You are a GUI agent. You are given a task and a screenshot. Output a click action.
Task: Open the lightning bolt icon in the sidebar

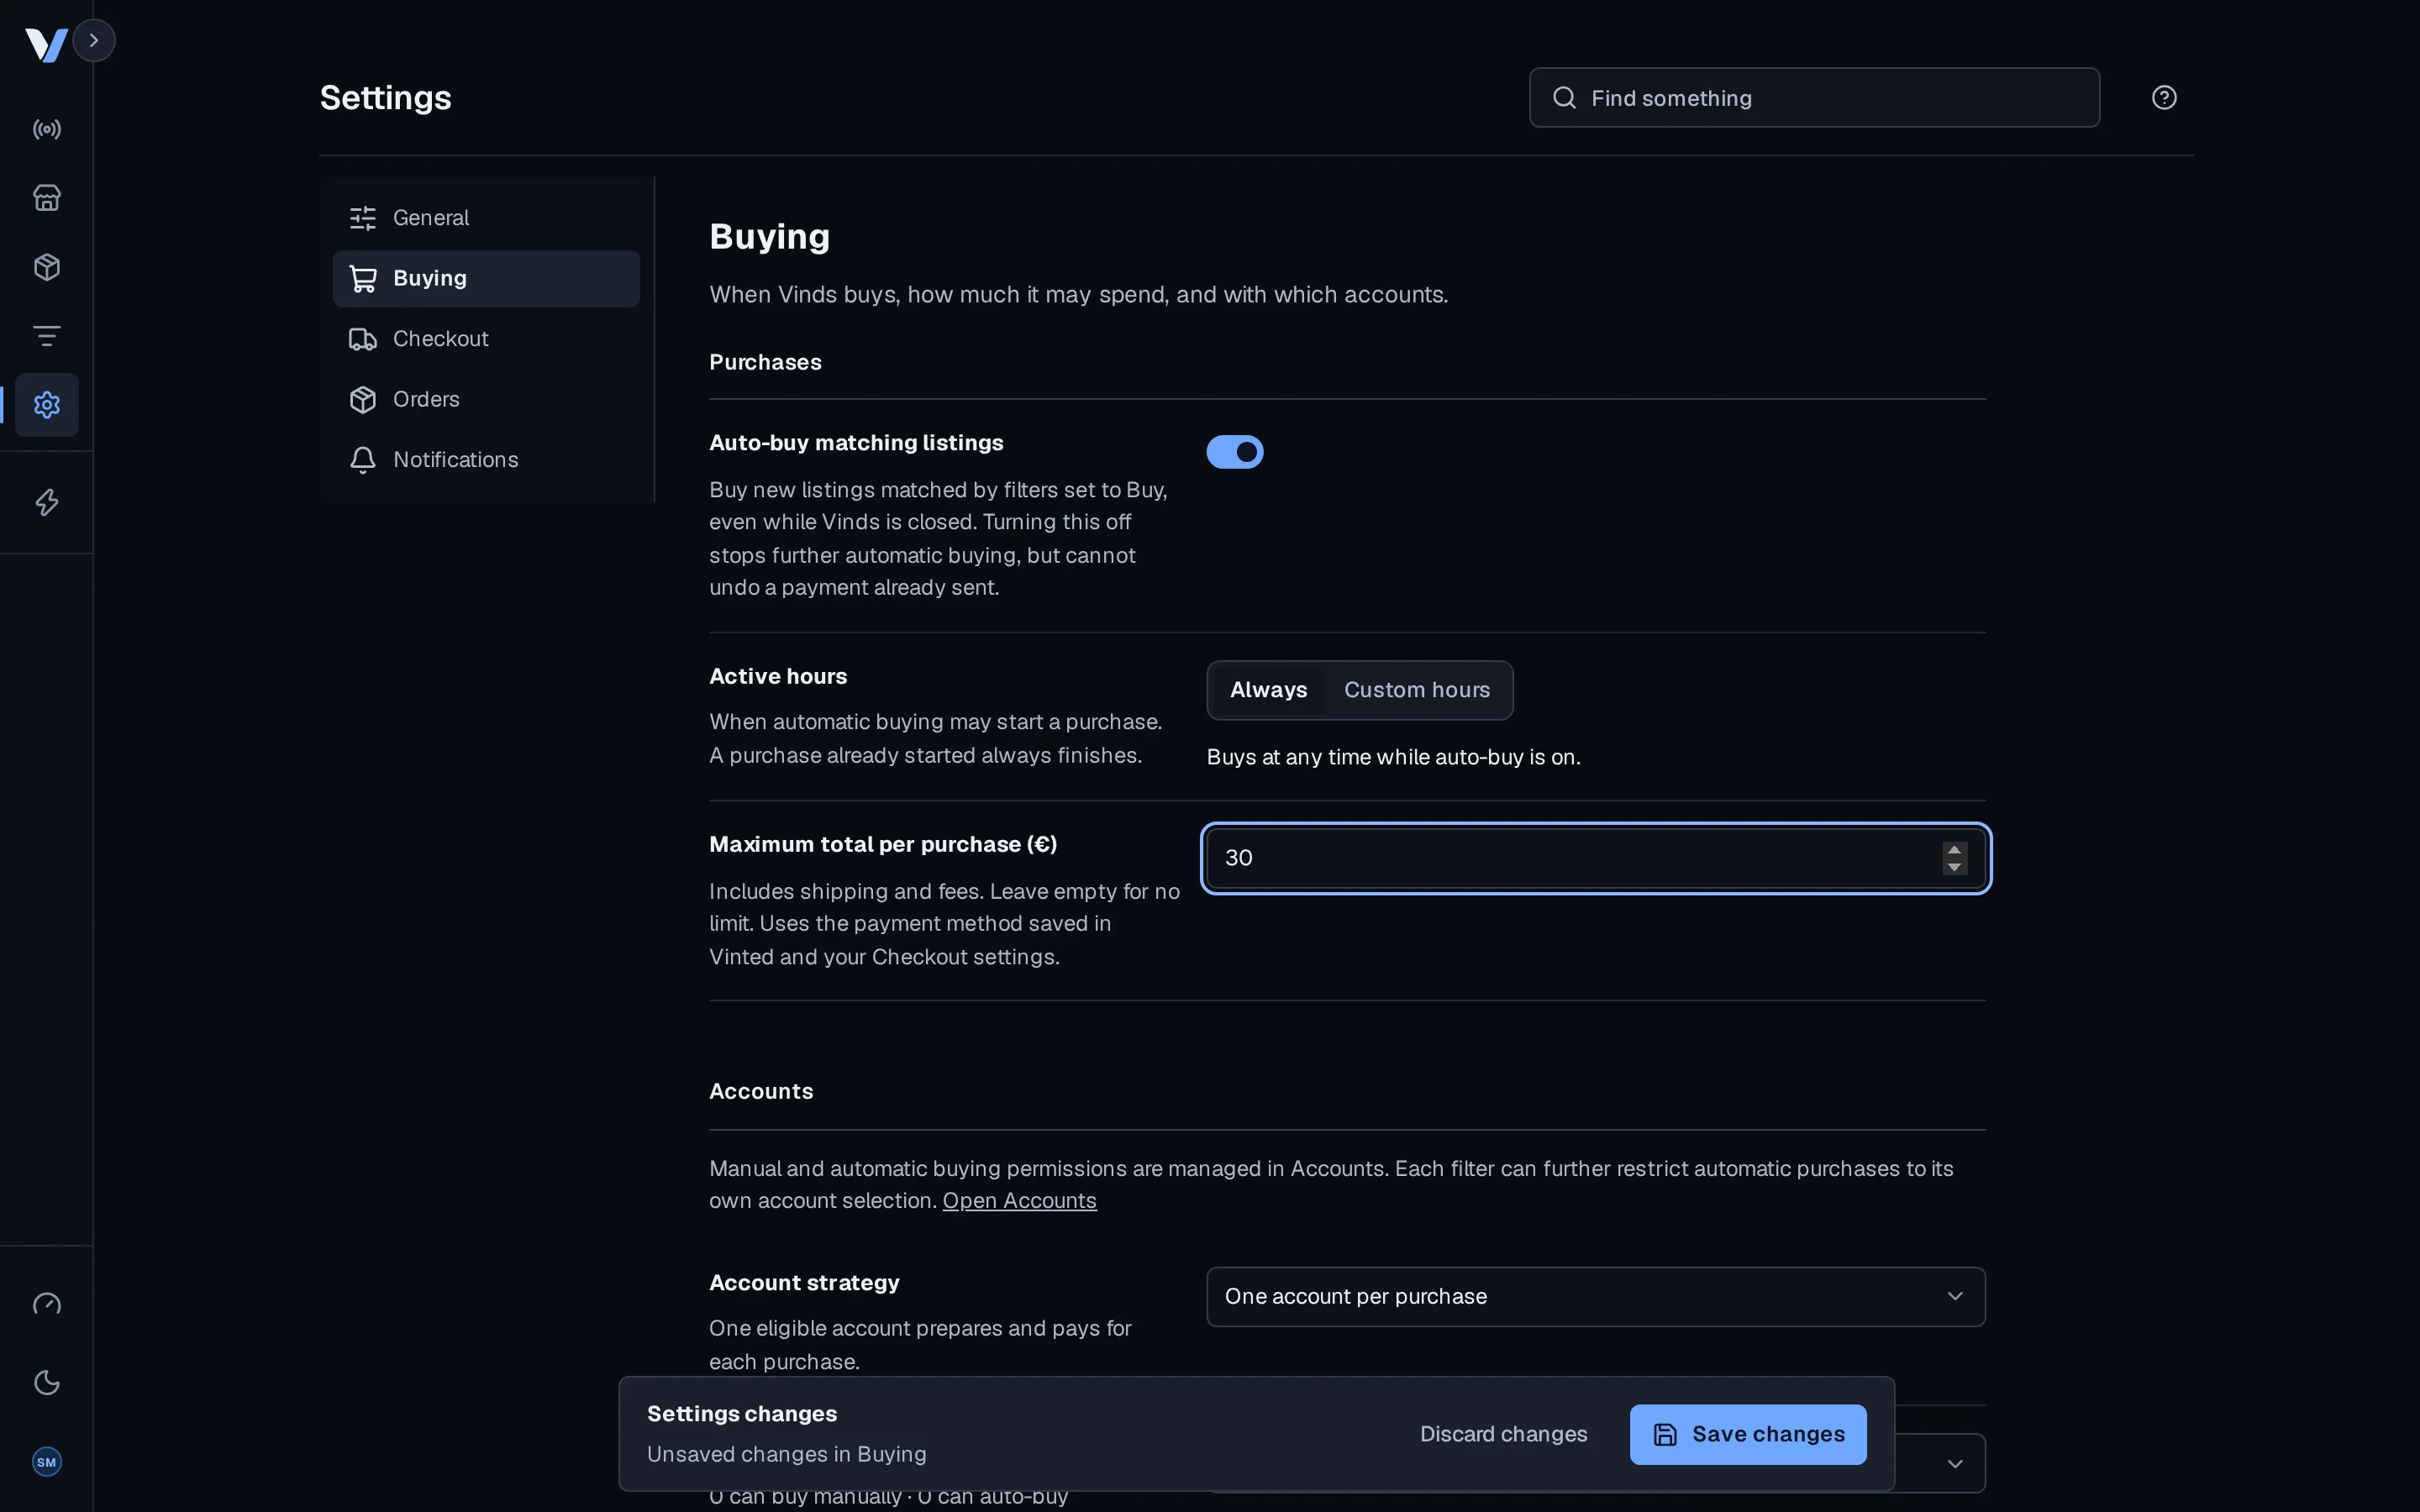[x=47, y=502]
